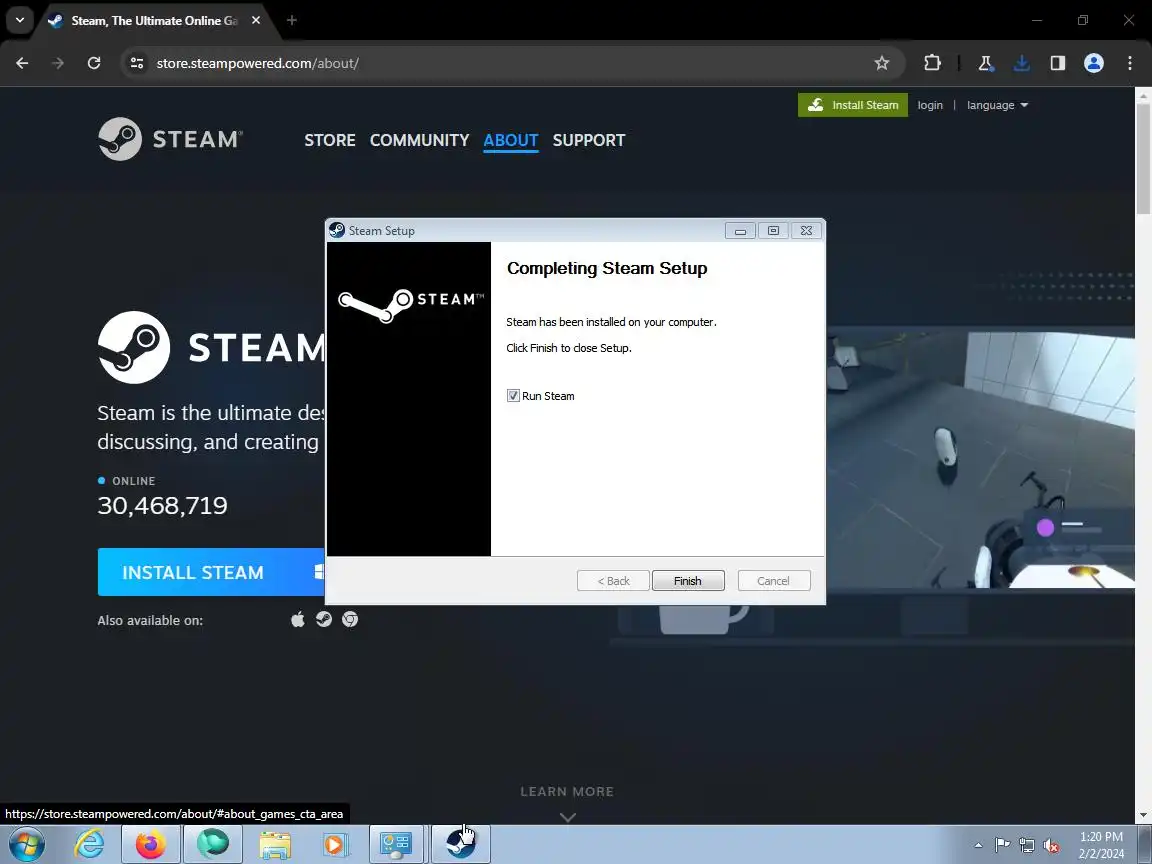Select the Steam browser tab
Viewport: 1152px width, 864px height.
point(151,21)
